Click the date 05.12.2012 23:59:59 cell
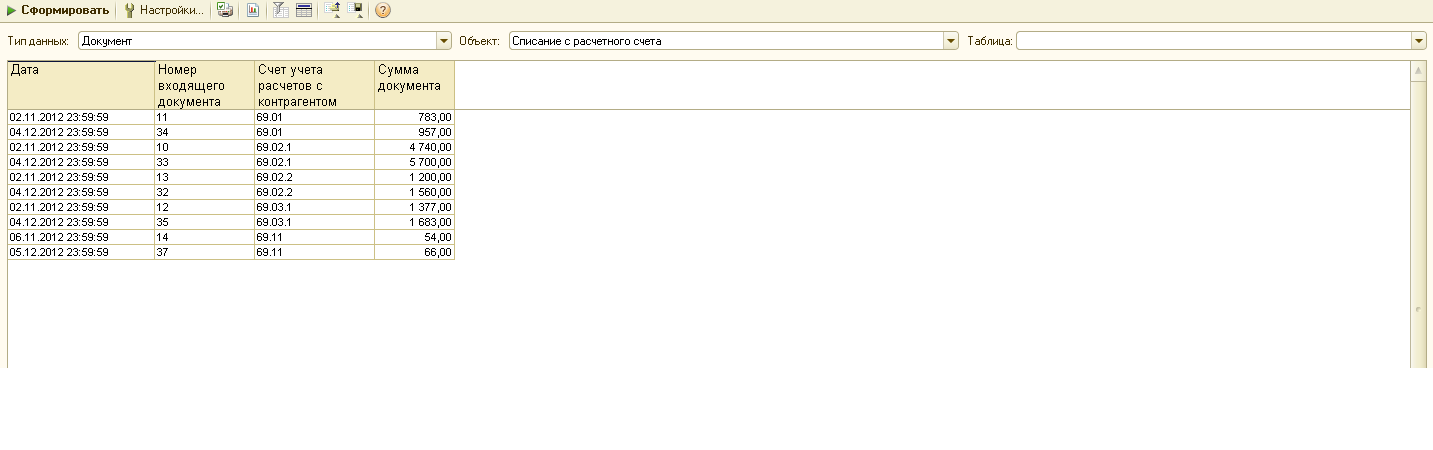The image size is (1433, 450). coord(81,252)
